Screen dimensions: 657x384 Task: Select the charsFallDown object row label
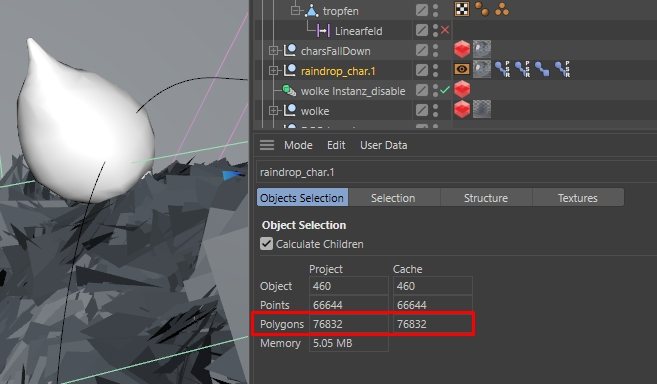tap(335, 51)
